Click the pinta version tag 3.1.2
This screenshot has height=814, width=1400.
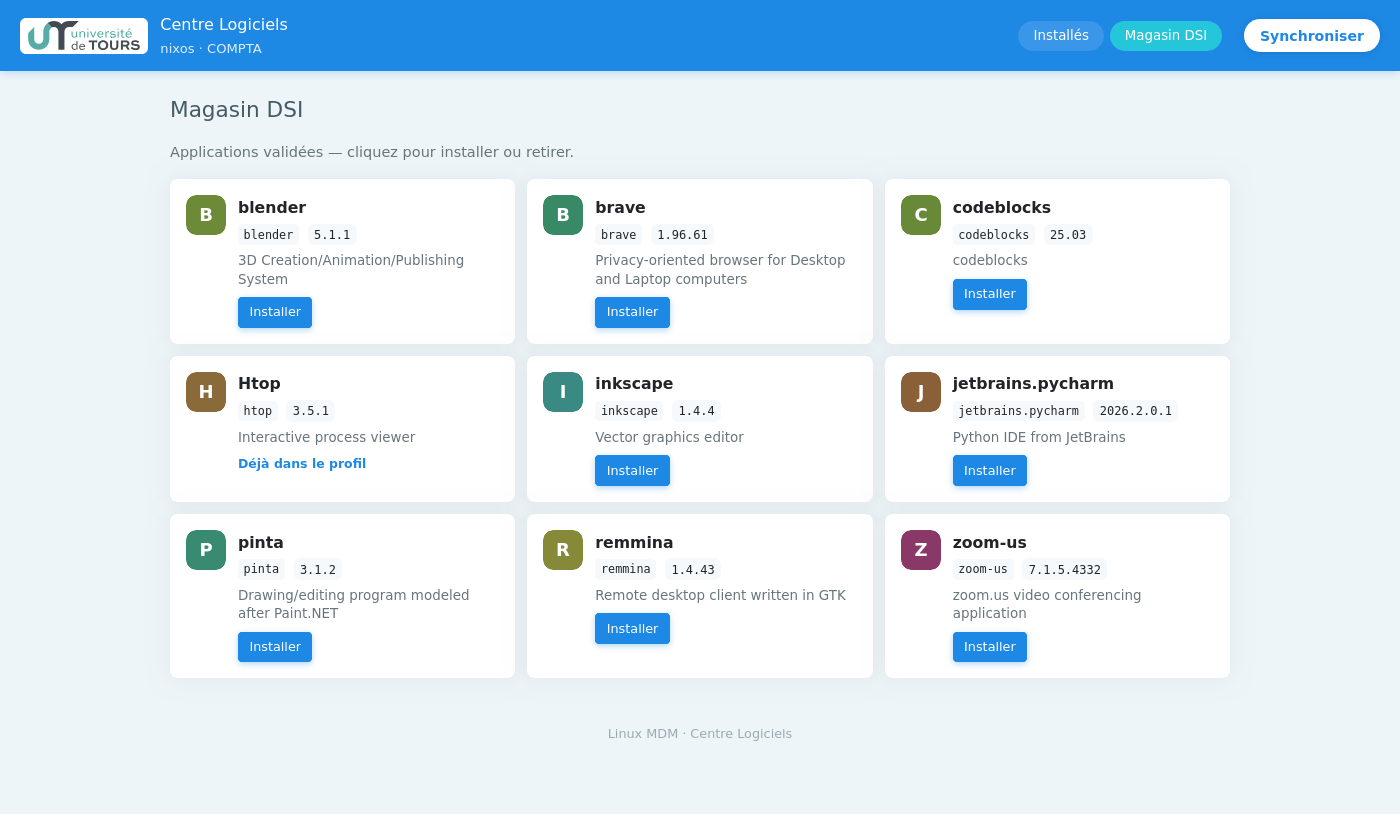pos(318,569)
